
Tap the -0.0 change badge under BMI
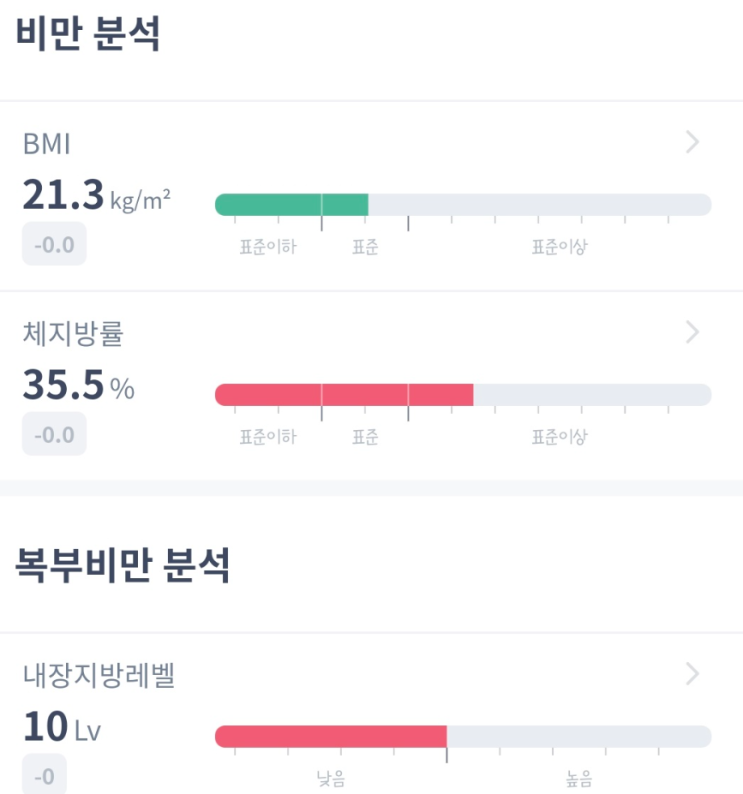(54, 244)
